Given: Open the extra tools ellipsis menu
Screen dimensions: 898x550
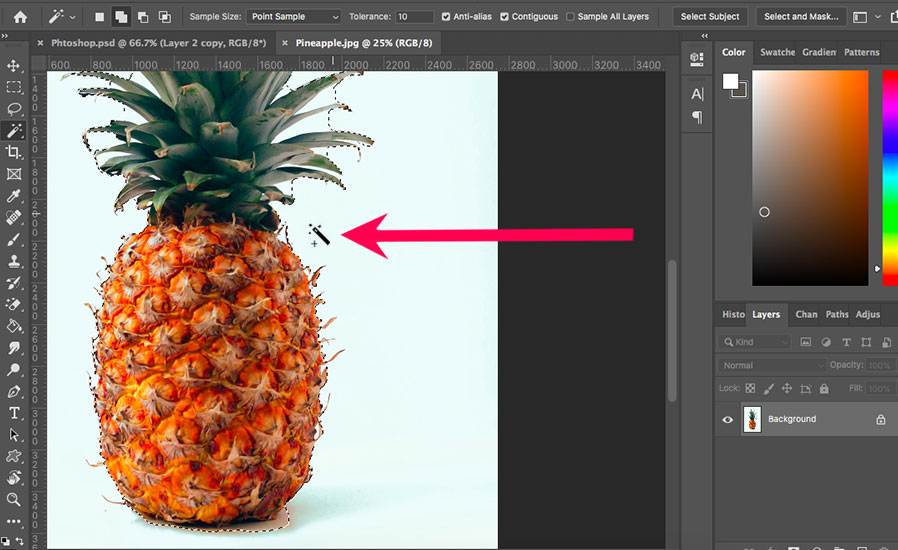Looking at the screenshot, I should (x=14, y=521).
